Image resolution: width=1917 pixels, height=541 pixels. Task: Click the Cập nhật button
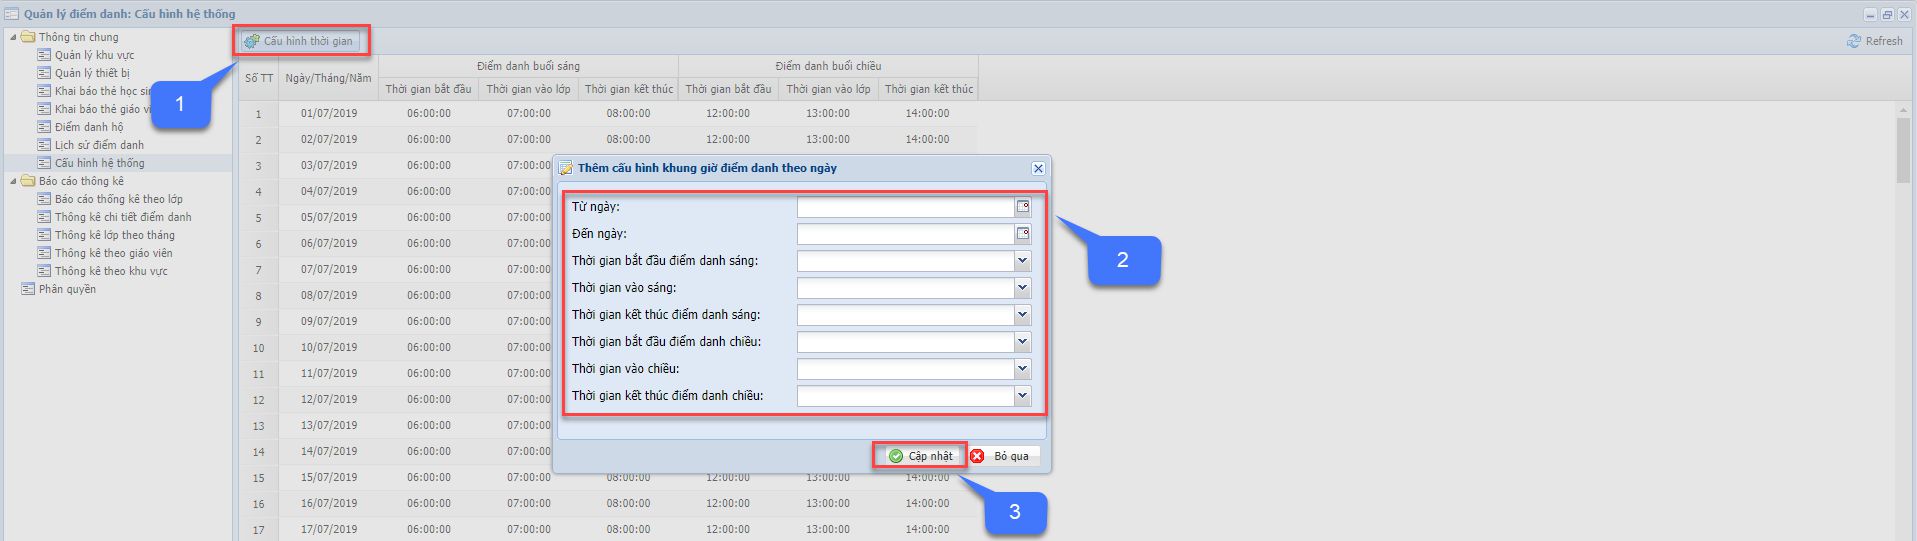tap(920, 456)
